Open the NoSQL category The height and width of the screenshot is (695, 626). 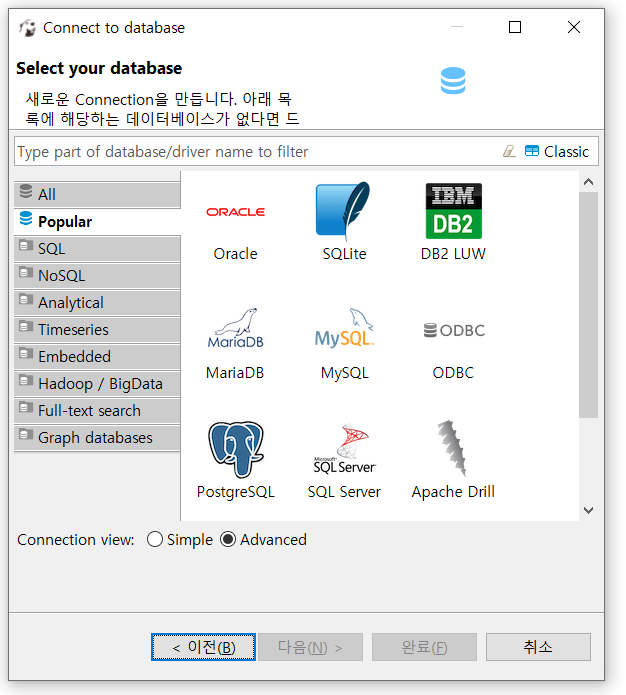pyautogui.click(x=97, y=276)
